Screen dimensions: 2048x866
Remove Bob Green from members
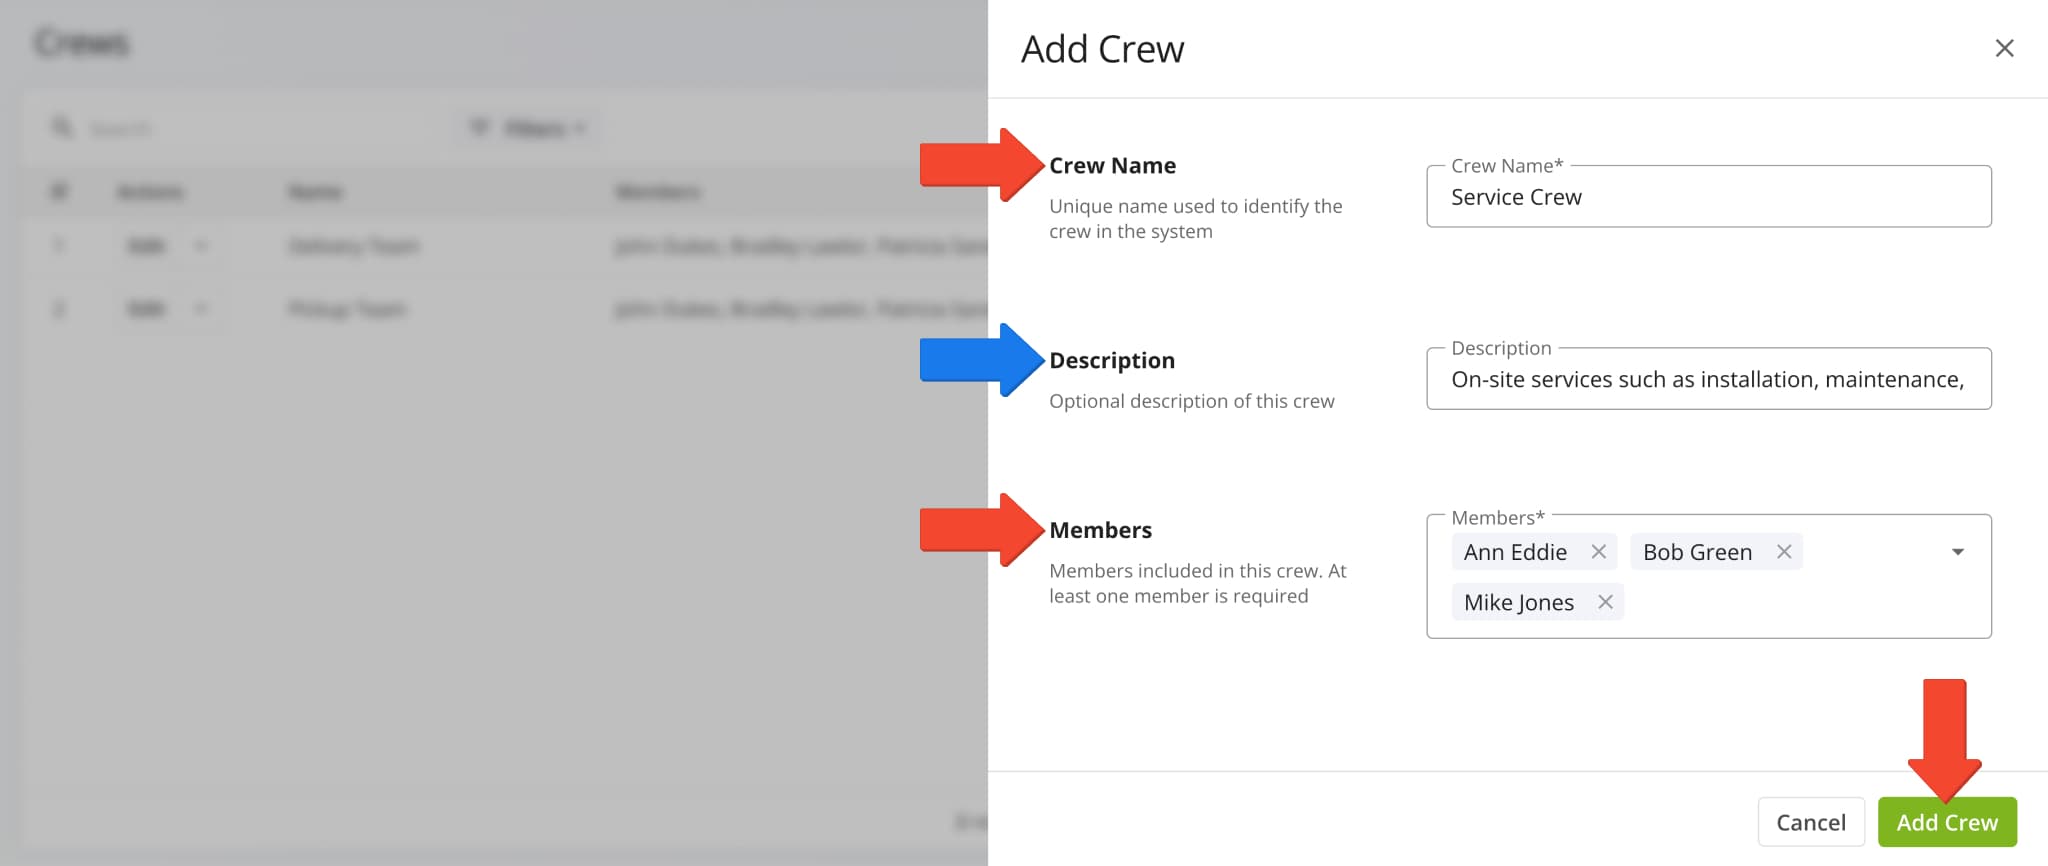[x=1783, y=552]
